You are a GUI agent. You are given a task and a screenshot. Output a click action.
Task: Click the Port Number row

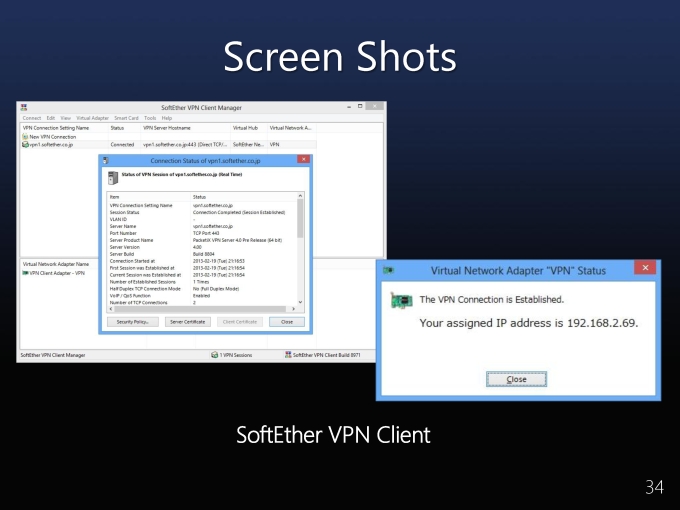pos(202,233)
